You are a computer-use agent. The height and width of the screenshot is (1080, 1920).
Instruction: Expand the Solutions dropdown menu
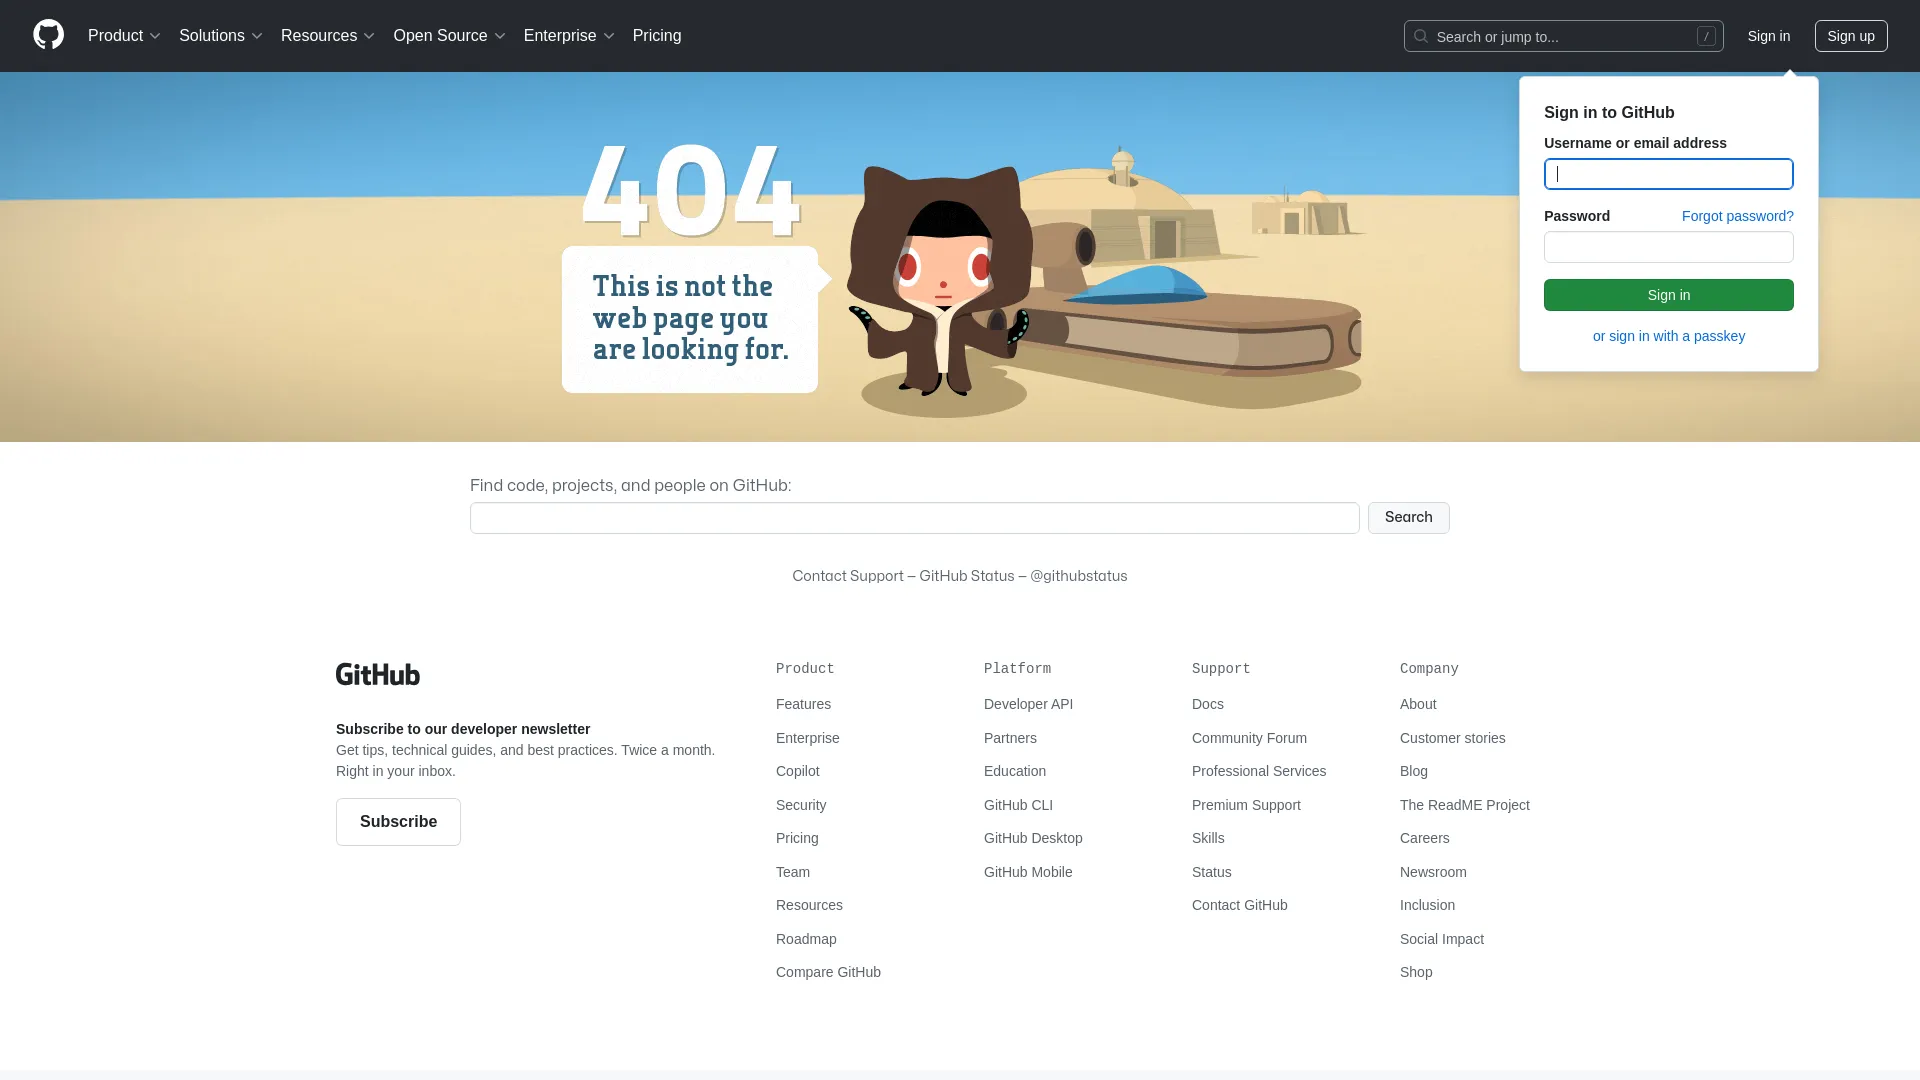point(221,36)
